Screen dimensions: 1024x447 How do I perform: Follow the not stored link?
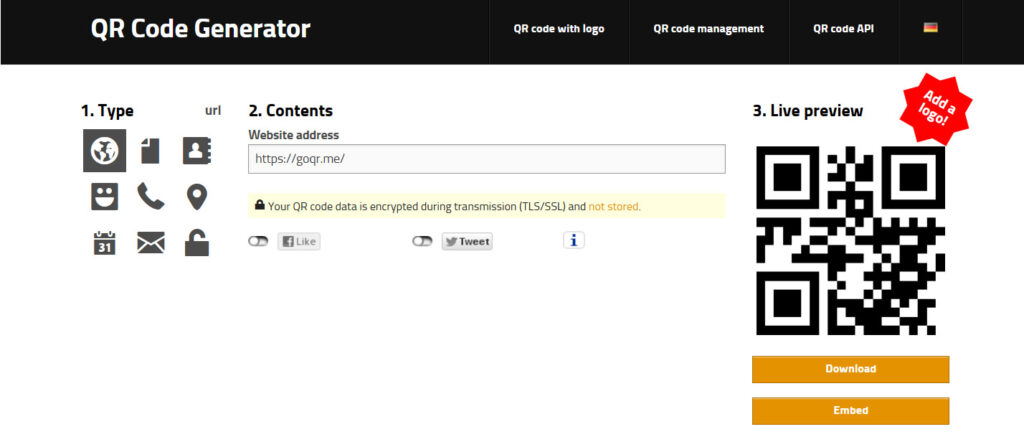point(615,207)
